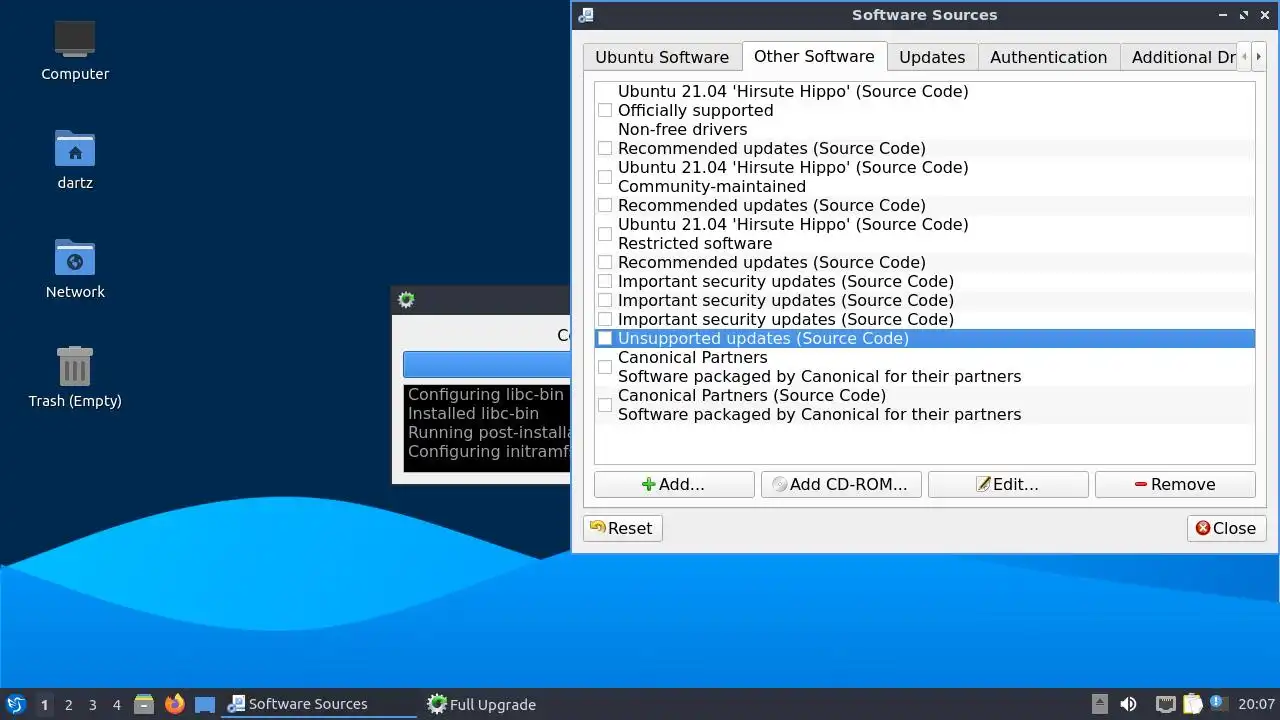
Task: Open the Updates tab
Action: [x=932, y=57]
